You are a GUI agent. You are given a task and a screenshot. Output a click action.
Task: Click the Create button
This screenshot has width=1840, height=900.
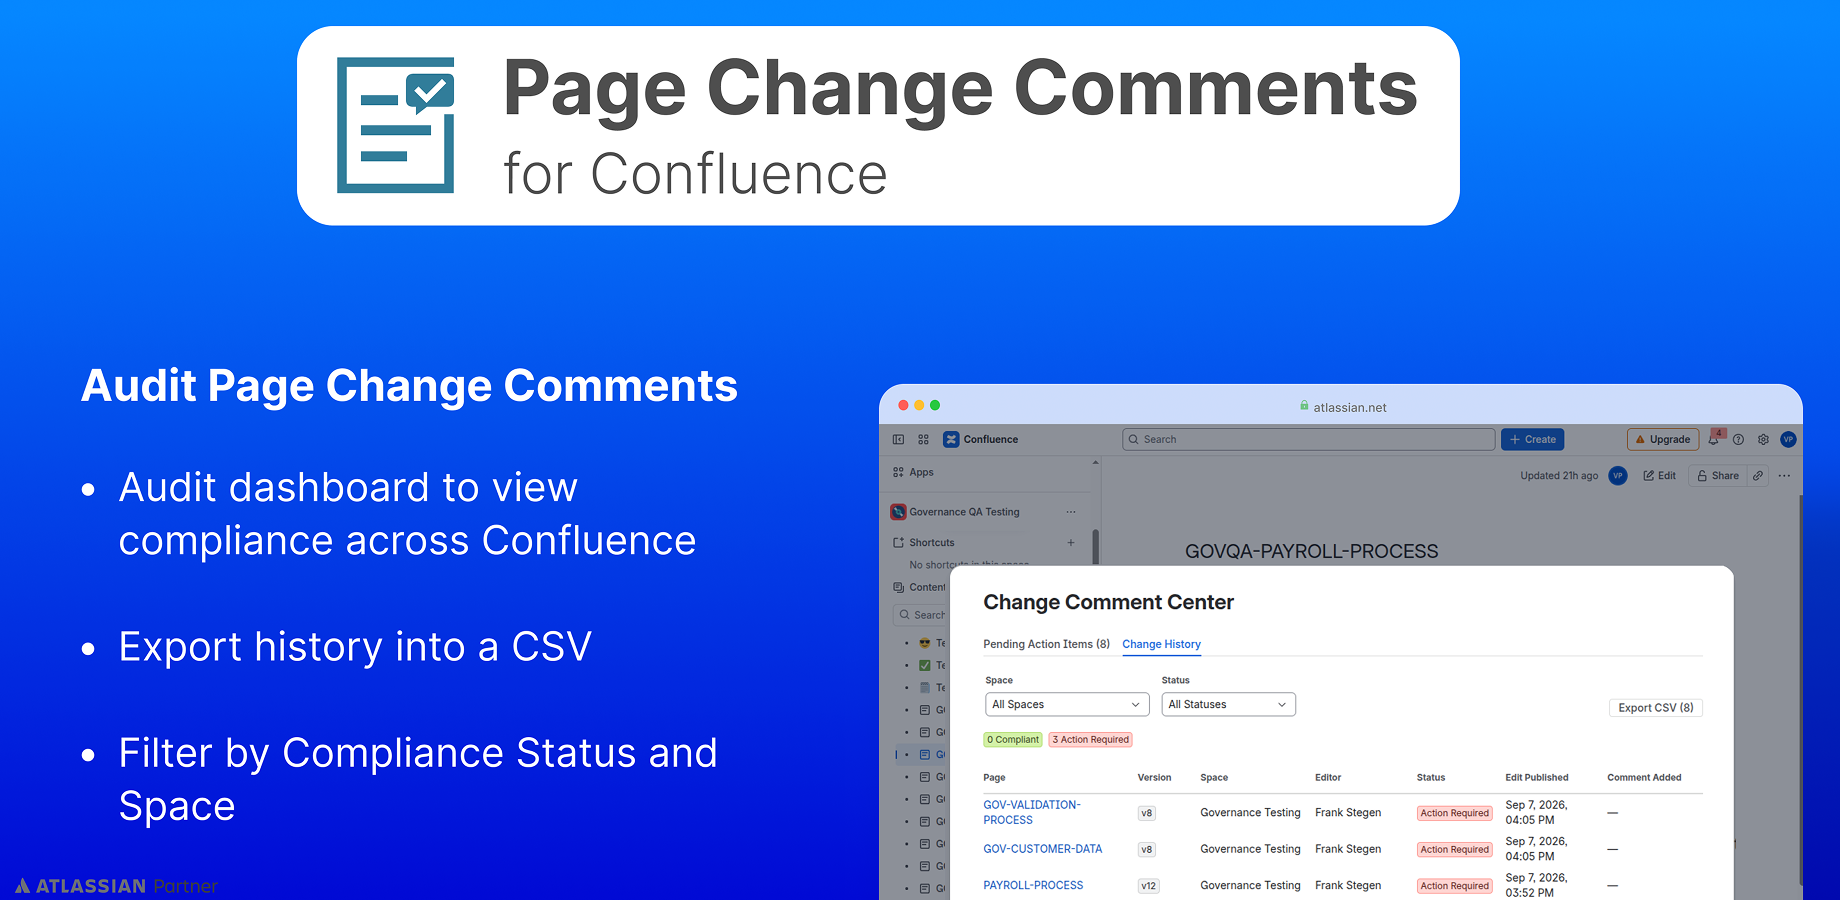click(x=1533, y=439)
